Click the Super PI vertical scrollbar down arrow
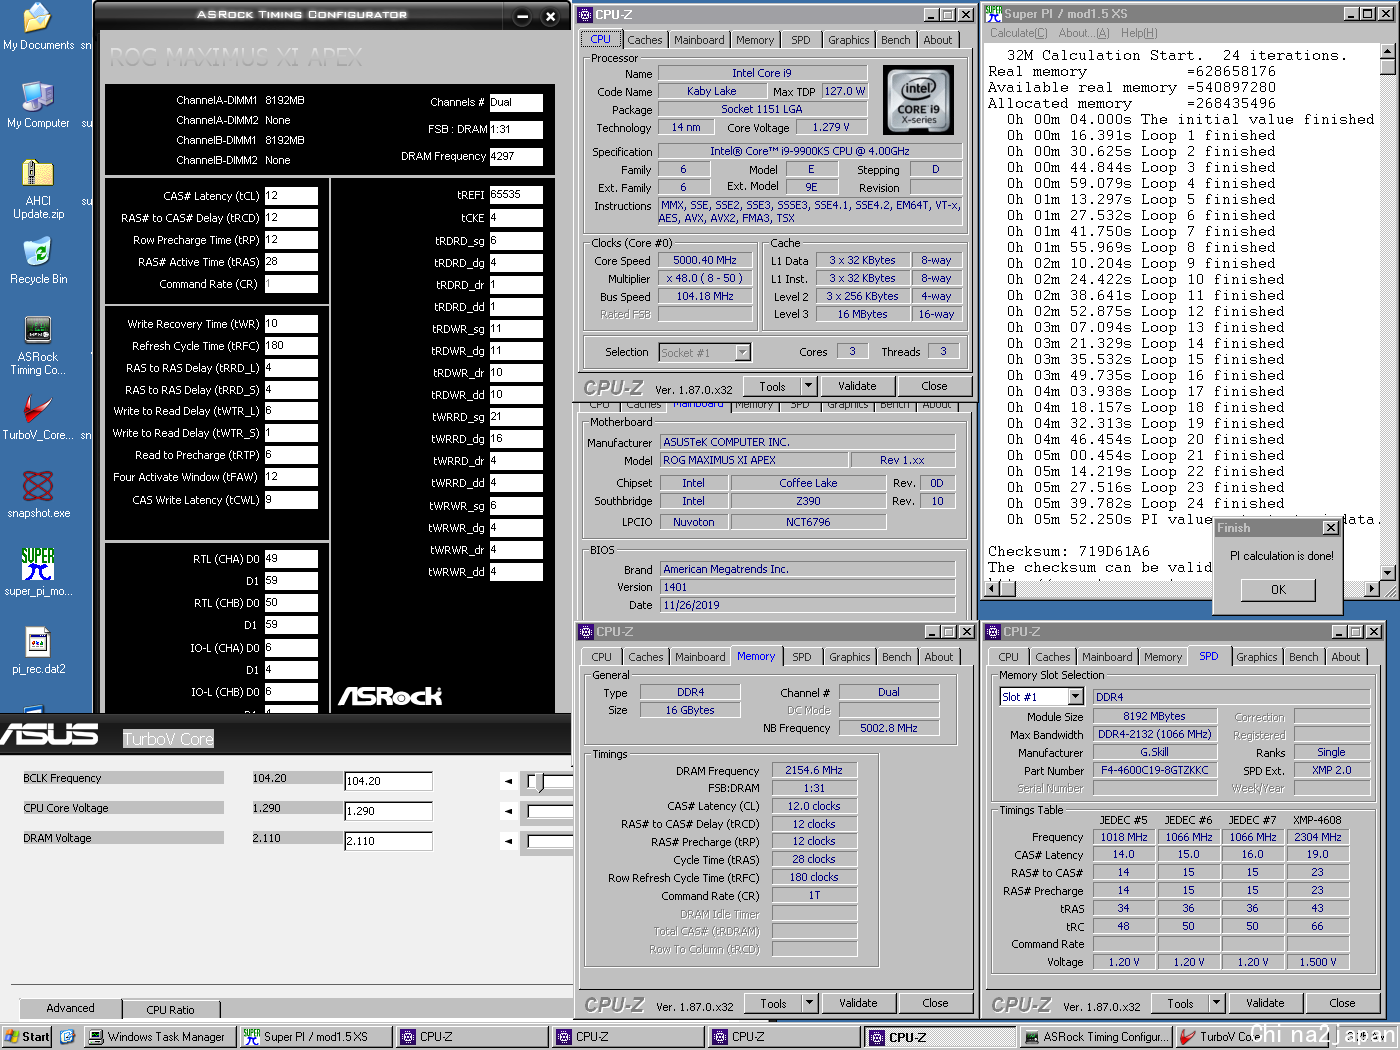The image size is (1400, 1050). (1387, 573)
